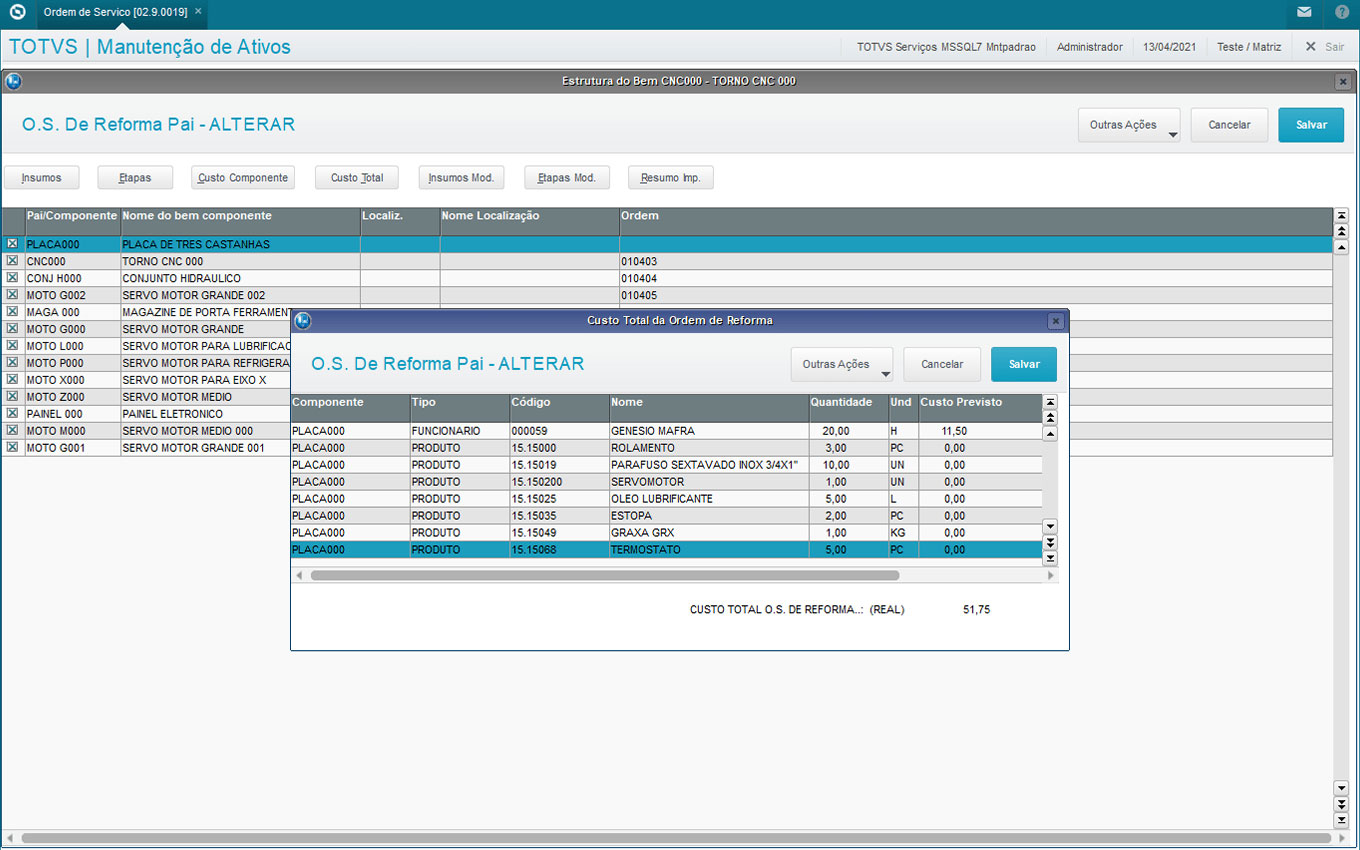Open the help question mark icon
Viewport: 1360px width, 850px height.
pyautogui.click(x=1342, y=13)
